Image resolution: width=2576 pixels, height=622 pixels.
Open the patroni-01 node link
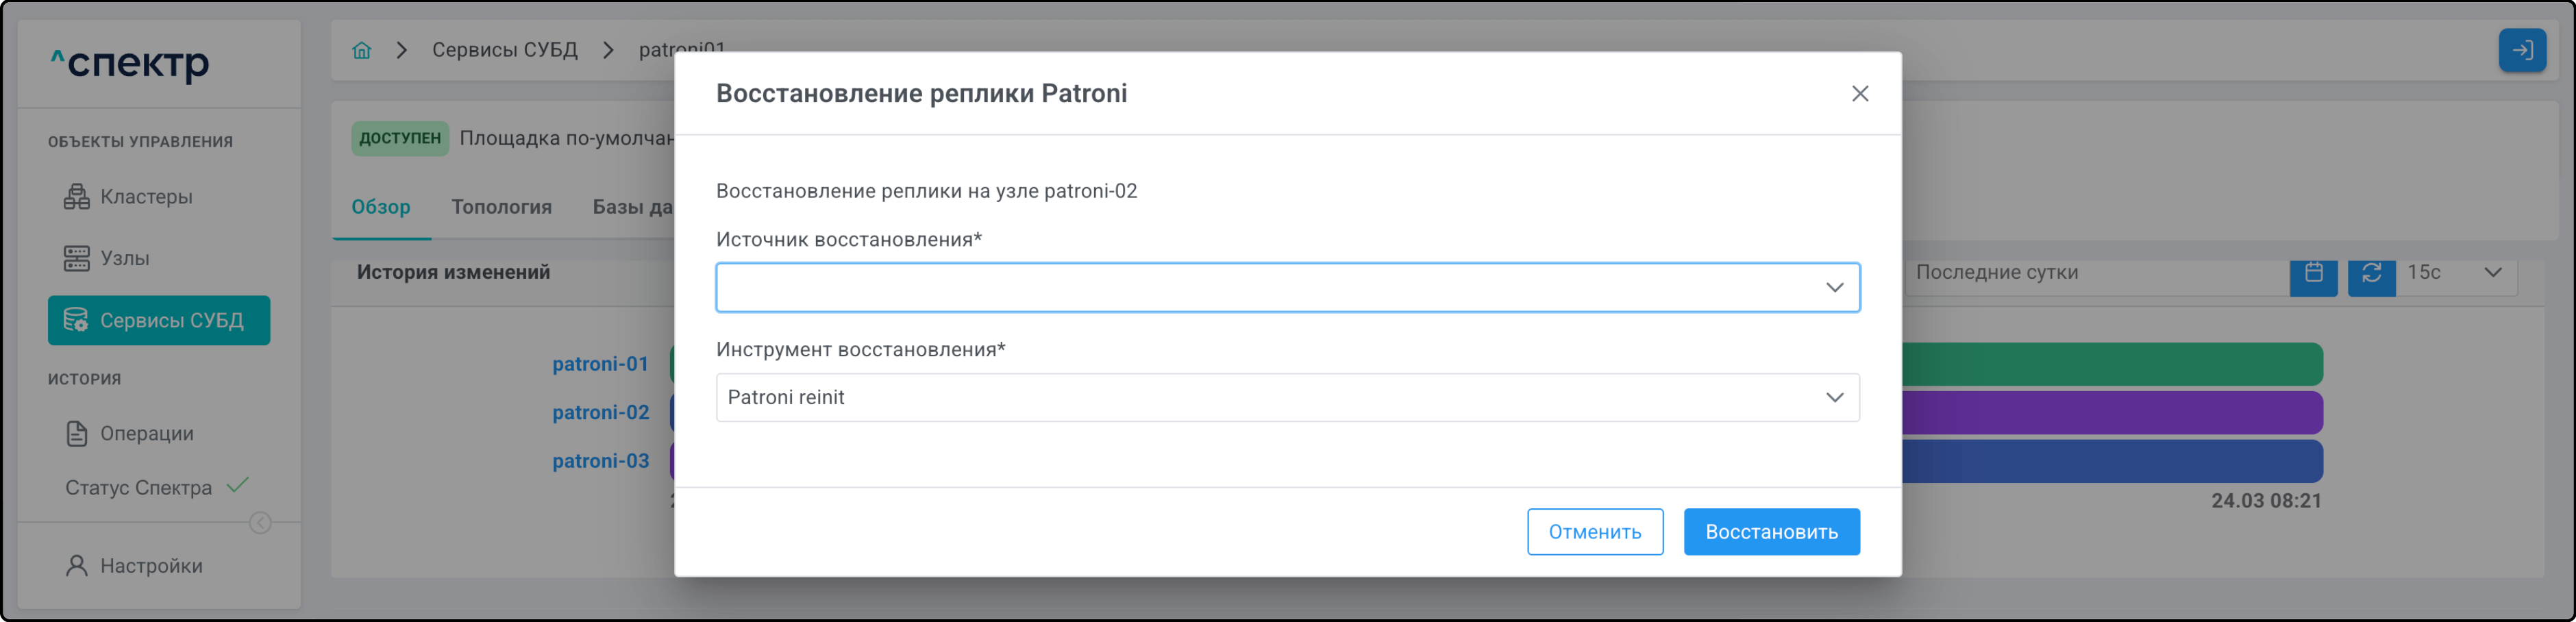tap(600, 364)
